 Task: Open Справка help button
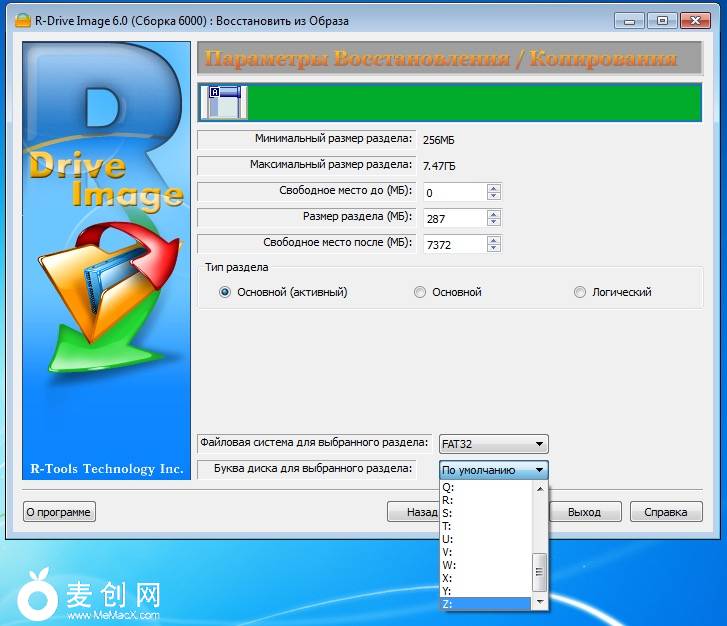point(665,512)
